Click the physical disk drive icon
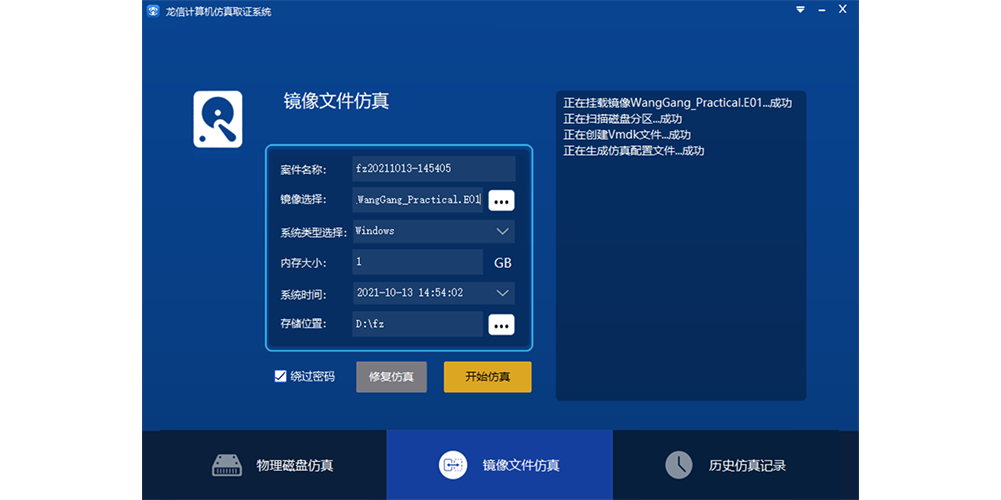 [x=228, y=465]
